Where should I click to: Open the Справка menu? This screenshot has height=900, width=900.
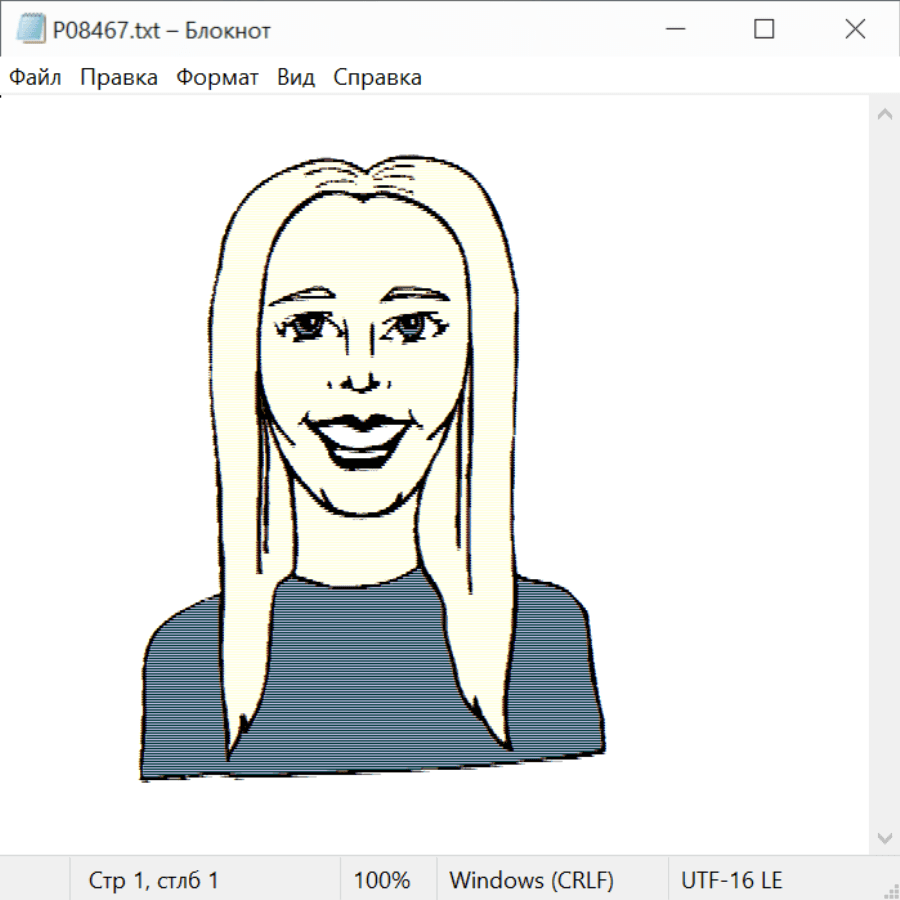(377, 78)
